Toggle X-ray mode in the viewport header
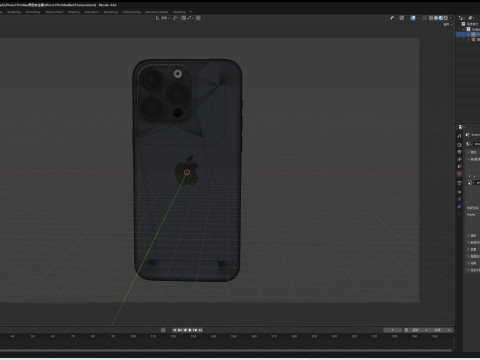The height and width of the screenshot is (360, 480). coord(424,18)
